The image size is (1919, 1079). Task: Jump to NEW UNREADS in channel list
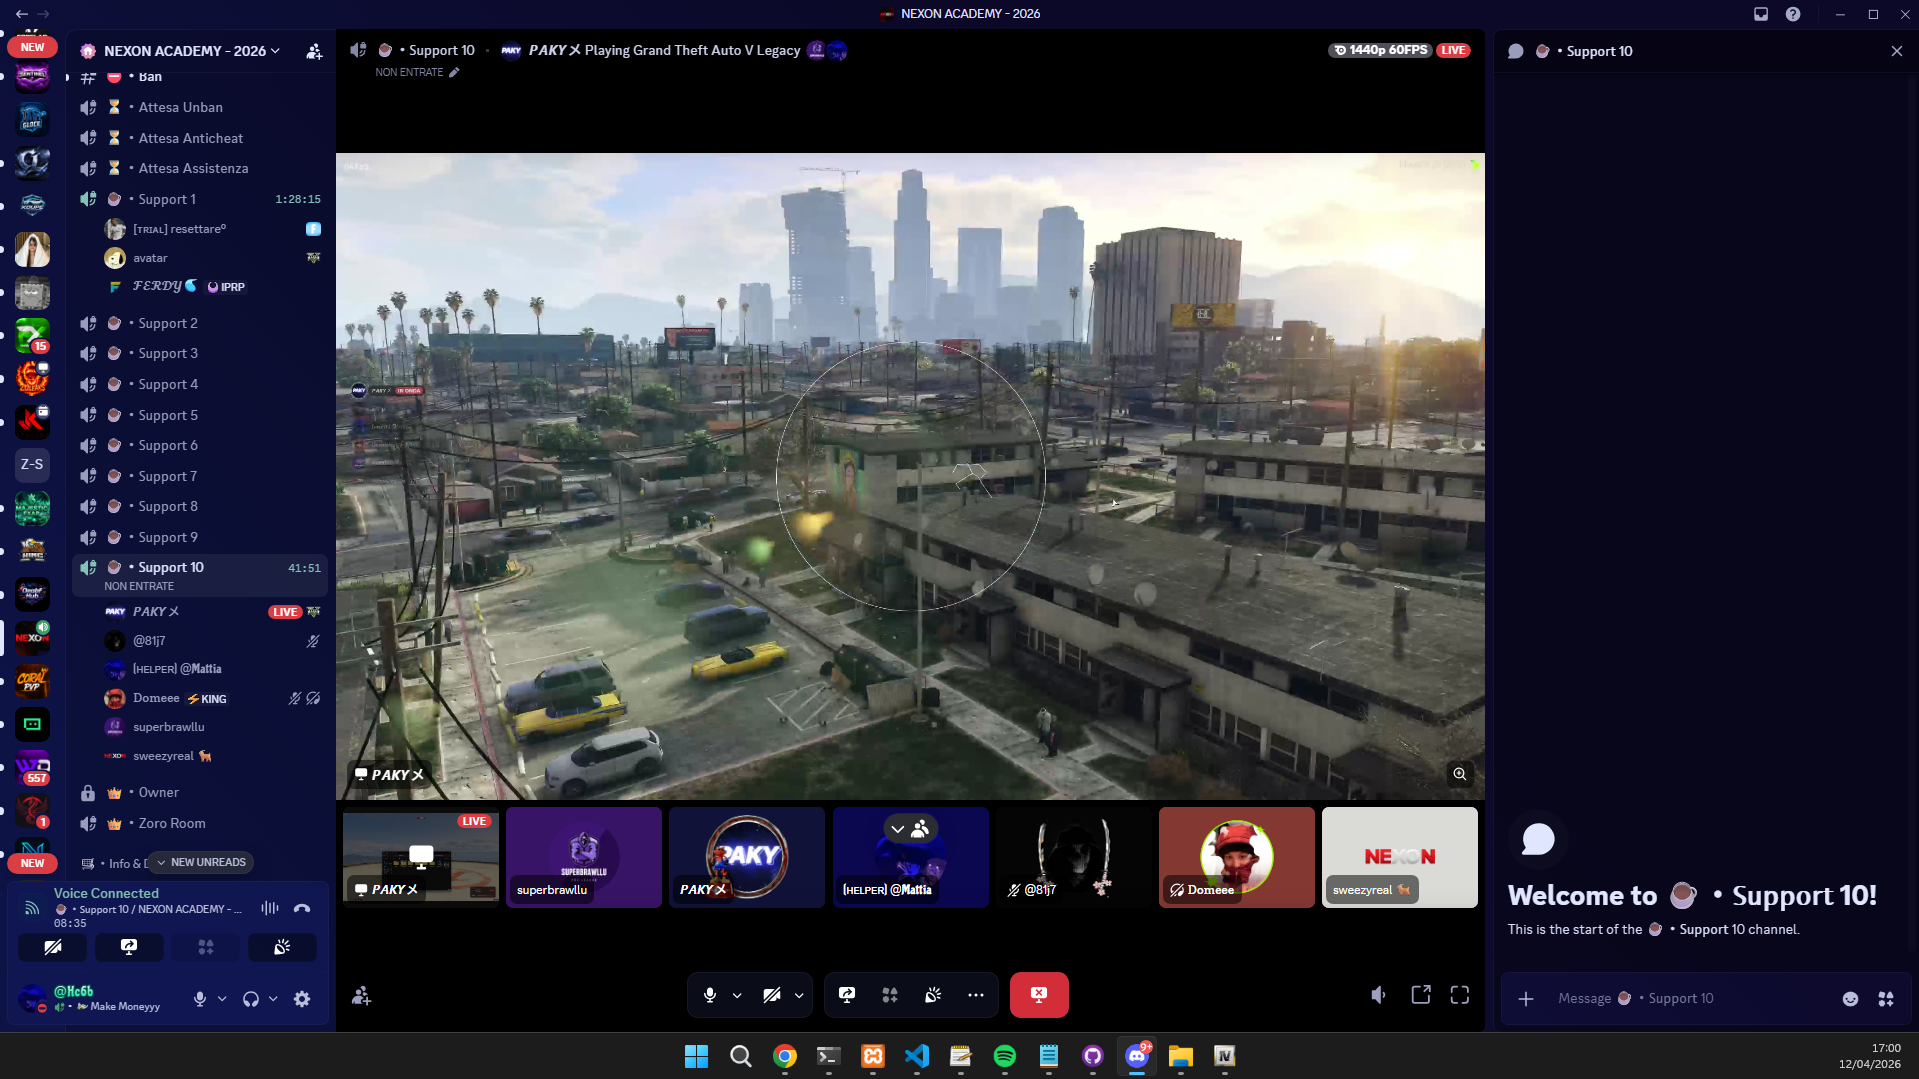201,862
